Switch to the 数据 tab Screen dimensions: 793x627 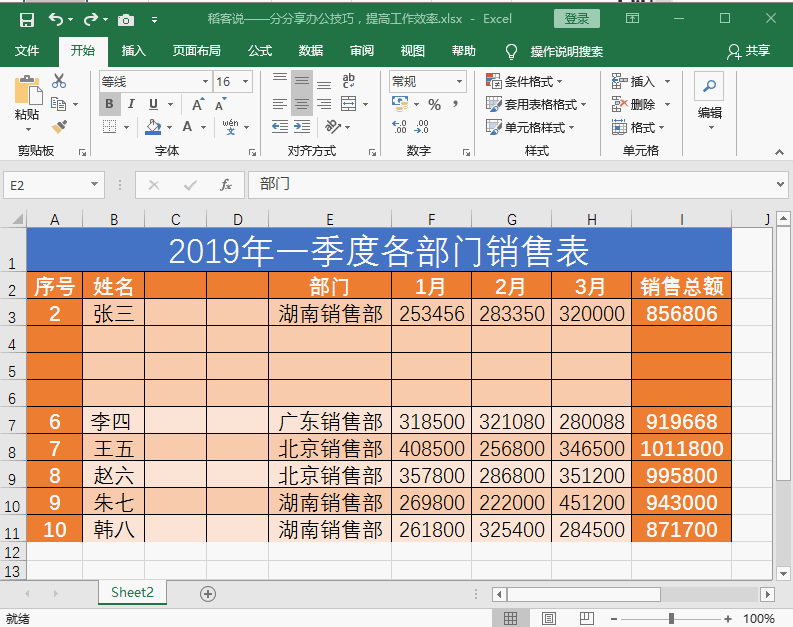coord(311,51)
